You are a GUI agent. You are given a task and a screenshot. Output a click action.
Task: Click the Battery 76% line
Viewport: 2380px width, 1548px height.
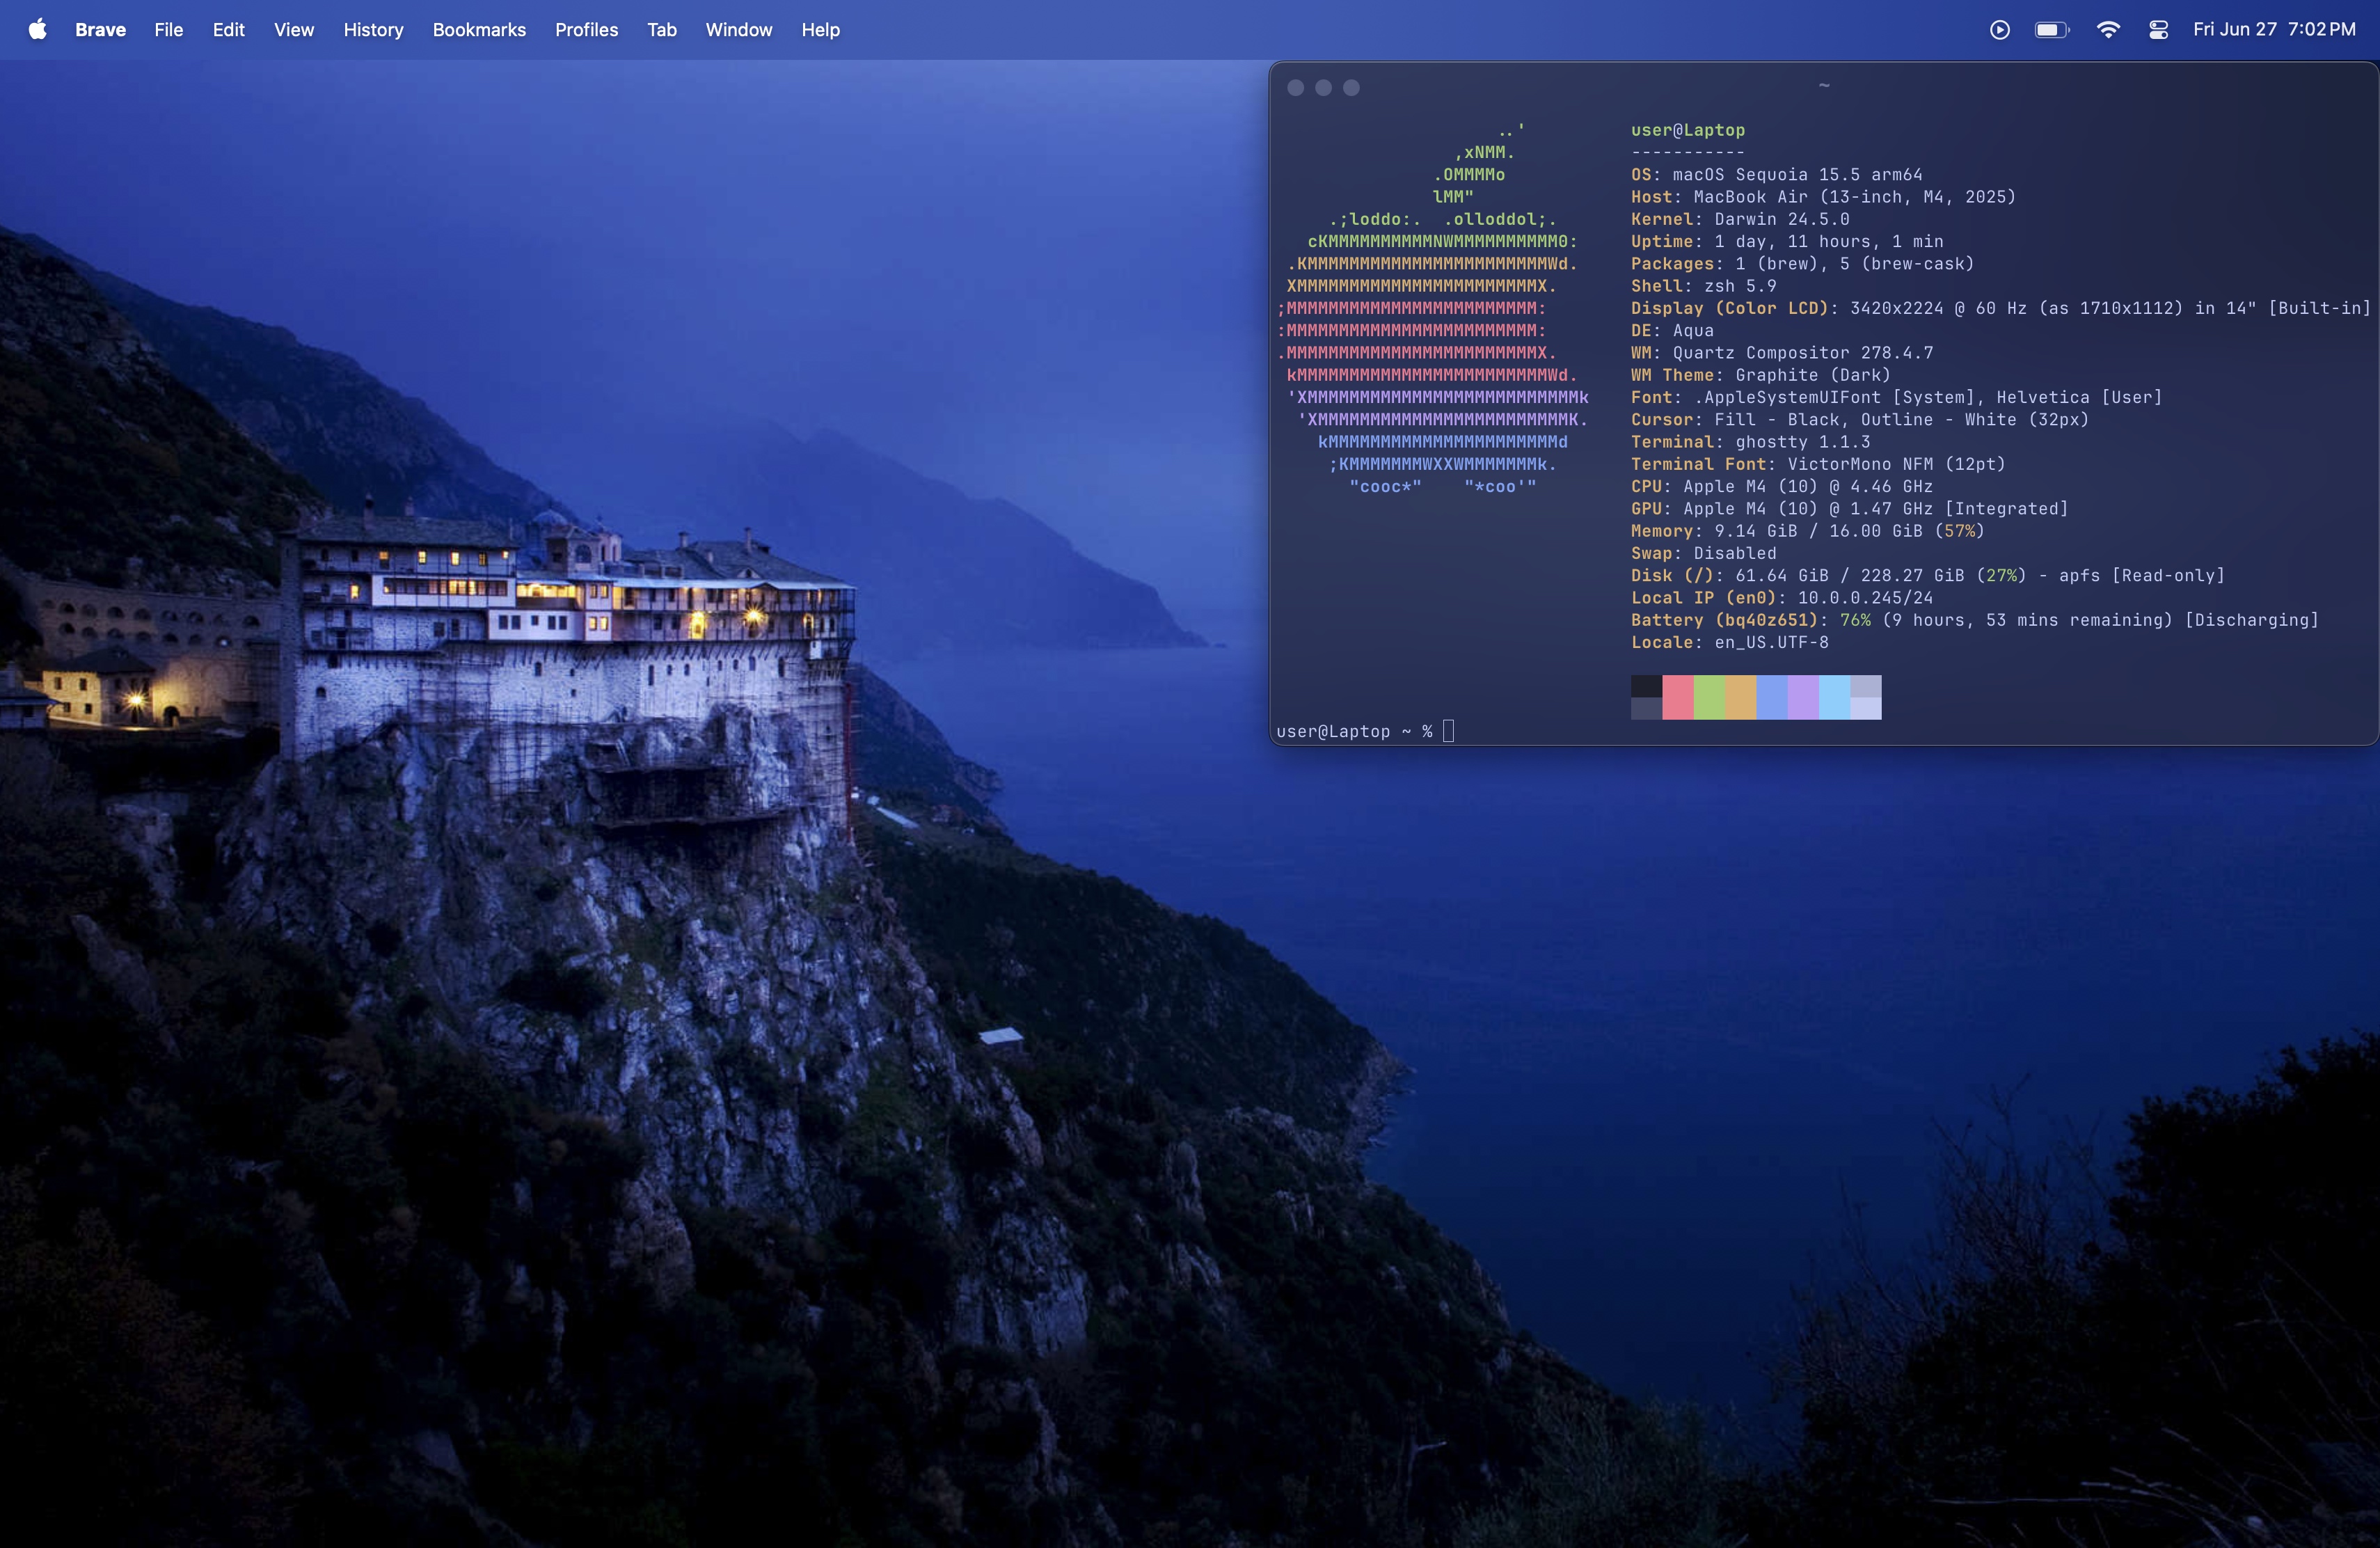pos(1975,620)
